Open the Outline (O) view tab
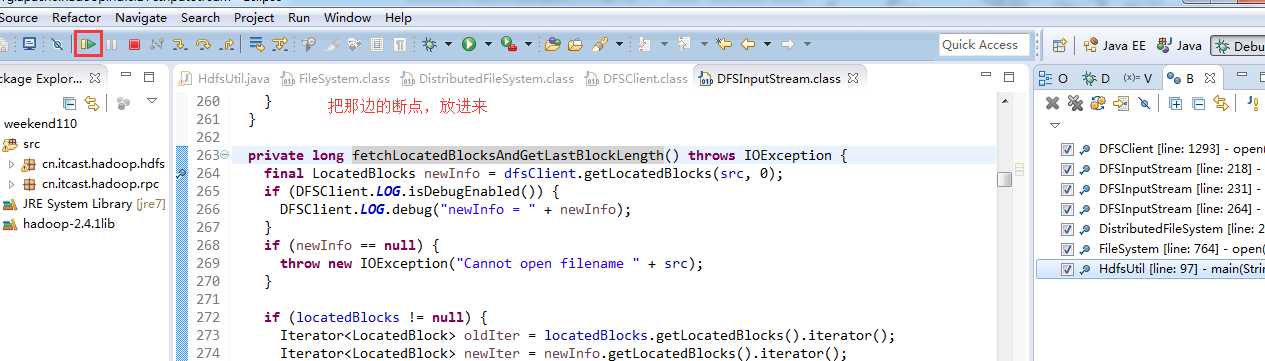 (x=1054, y=78)
